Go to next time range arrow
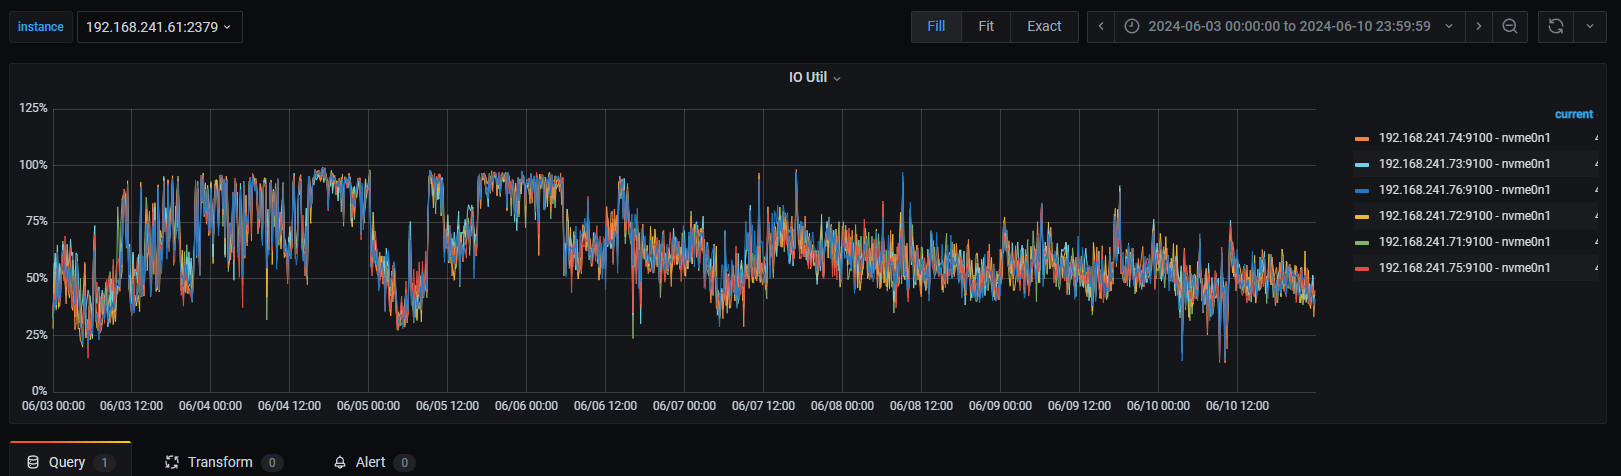Screen dimensions: 1621x476 pyautogui.click(x=1479, y=27)
